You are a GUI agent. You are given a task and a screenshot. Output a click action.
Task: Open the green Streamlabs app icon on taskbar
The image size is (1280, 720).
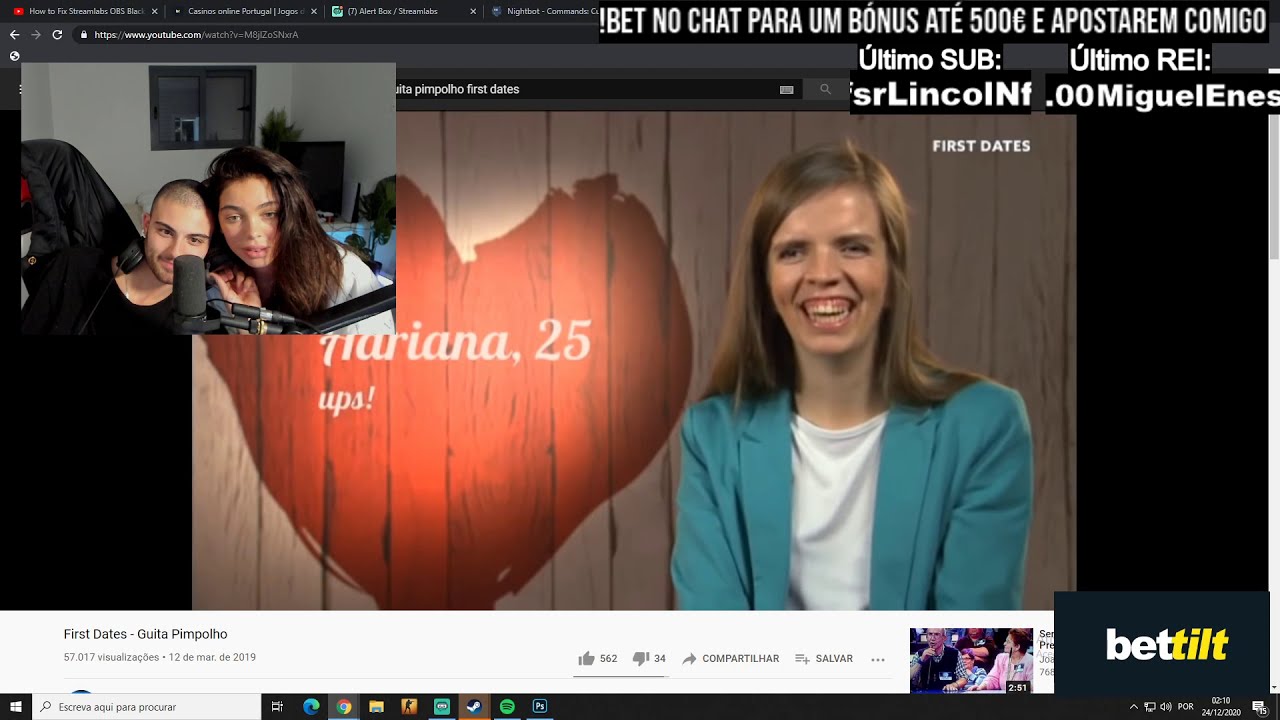point(442,707)
